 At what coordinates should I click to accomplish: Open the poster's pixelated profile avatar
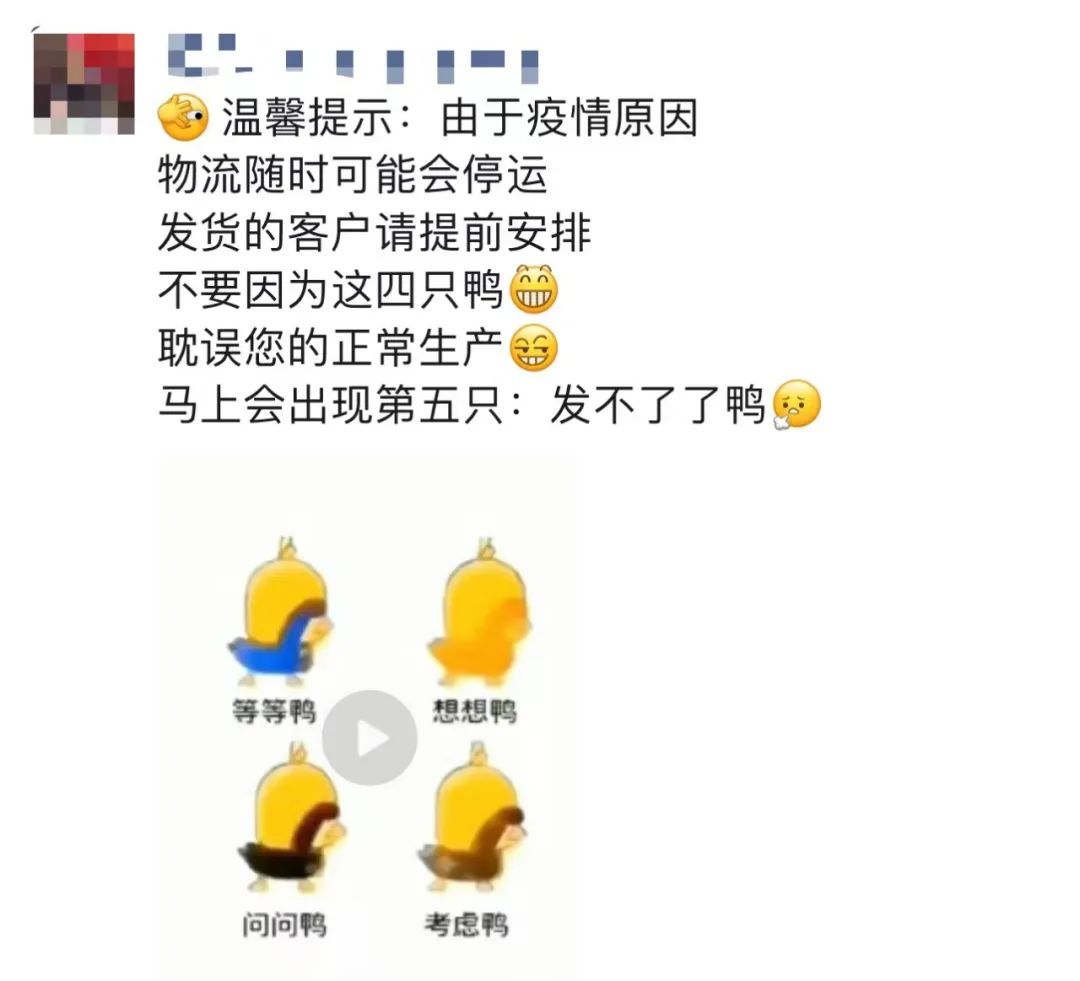84,83
